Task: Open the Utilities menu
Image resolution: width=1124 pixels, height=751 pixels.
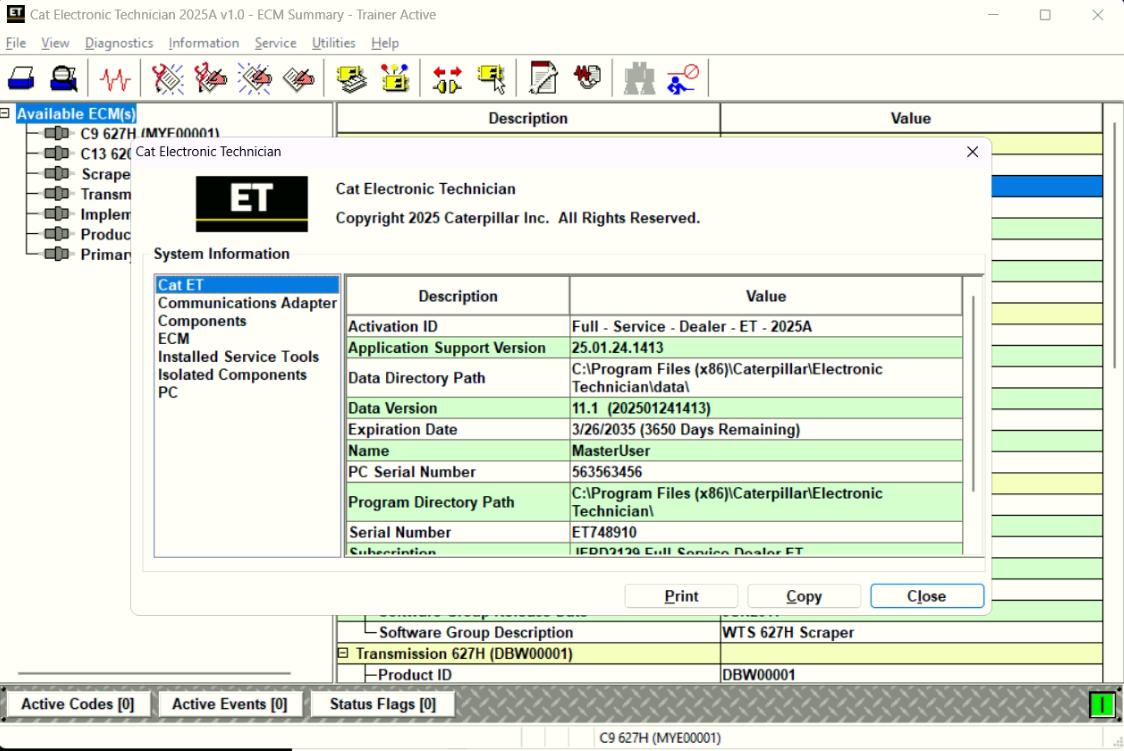Action: click(x=333, y=43)
